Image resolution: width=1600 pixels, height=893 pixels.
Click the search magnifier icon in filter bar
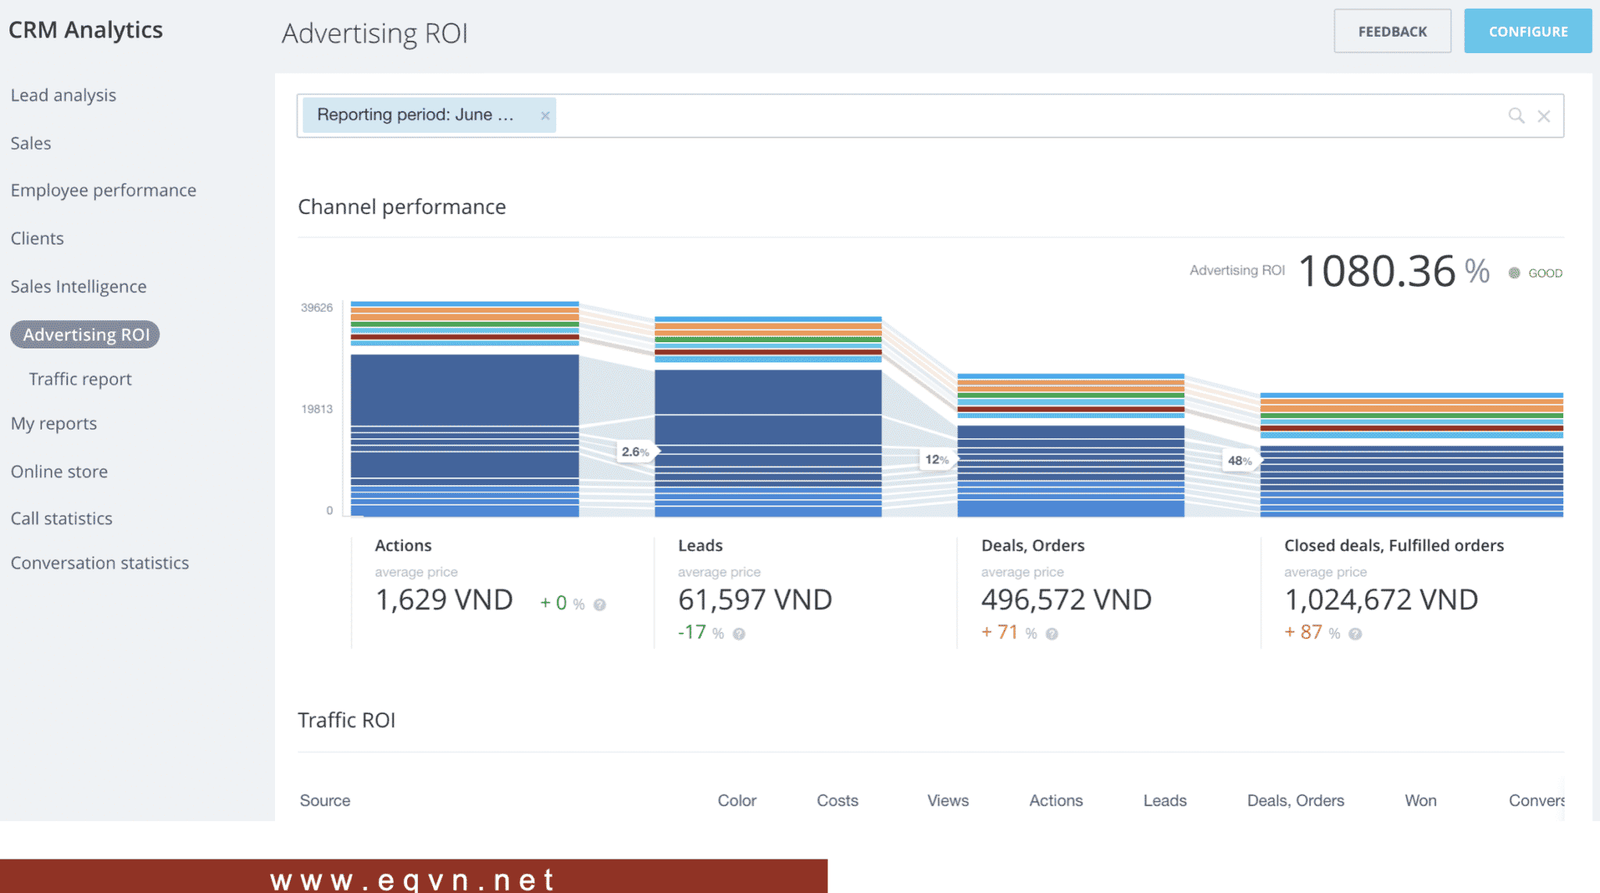pyautogui.click(x=1516, y=116)
